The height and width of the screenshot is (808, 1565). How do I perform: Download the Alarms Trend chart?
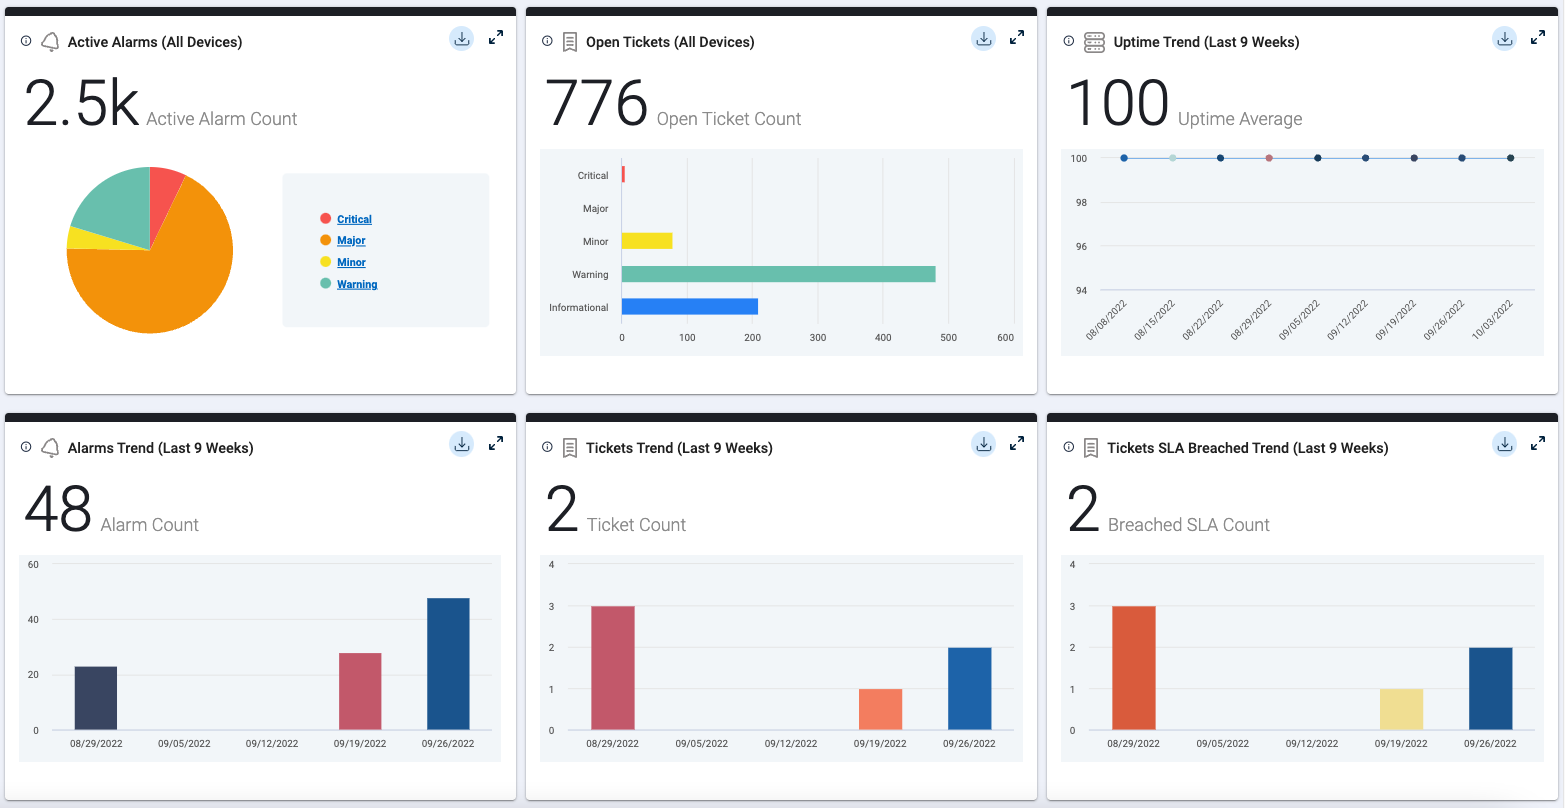point(461,444)
